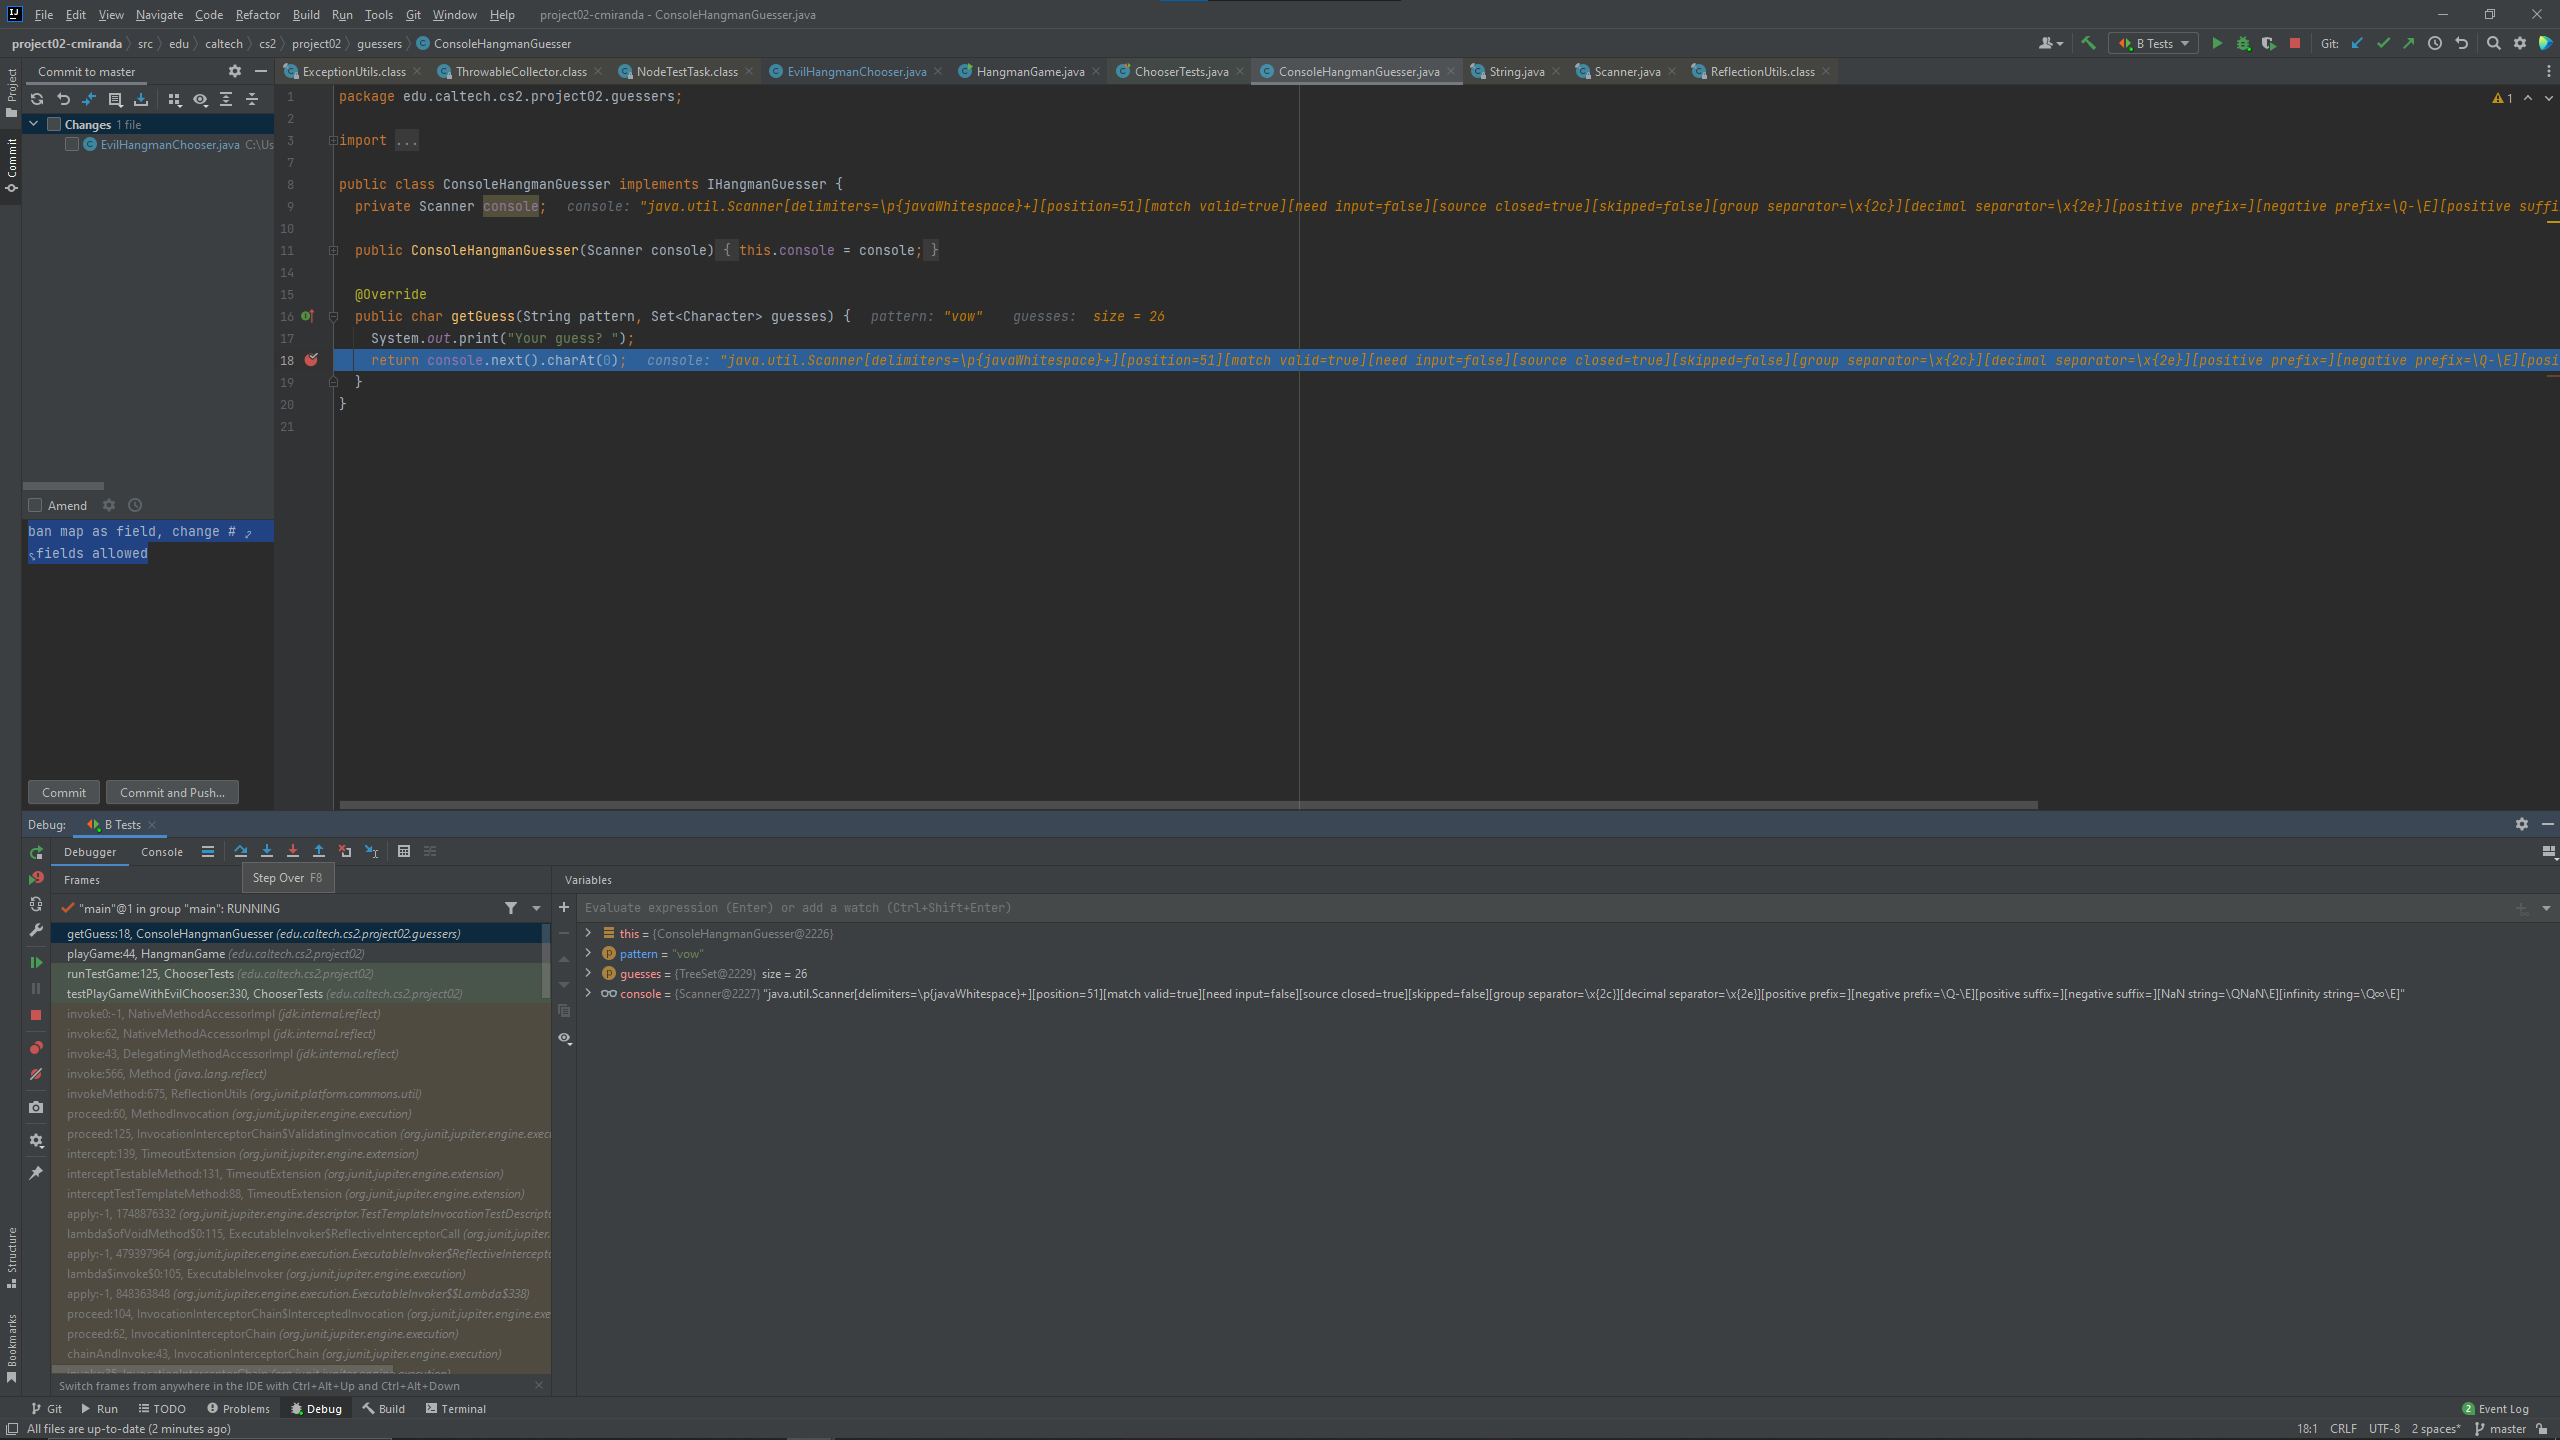
Task: Click the Step Out debugger icon
Action: 319,851
